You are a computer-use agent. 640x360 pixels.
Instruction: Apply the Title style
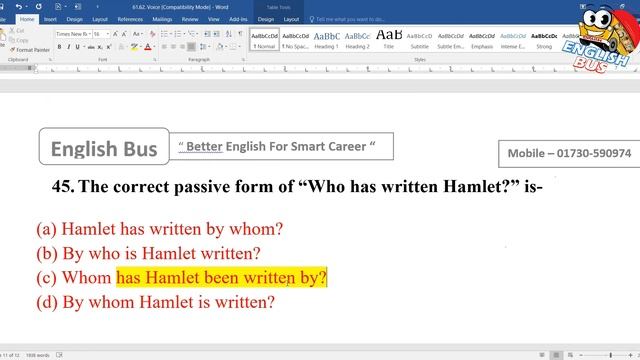click(x=389, y=40)
